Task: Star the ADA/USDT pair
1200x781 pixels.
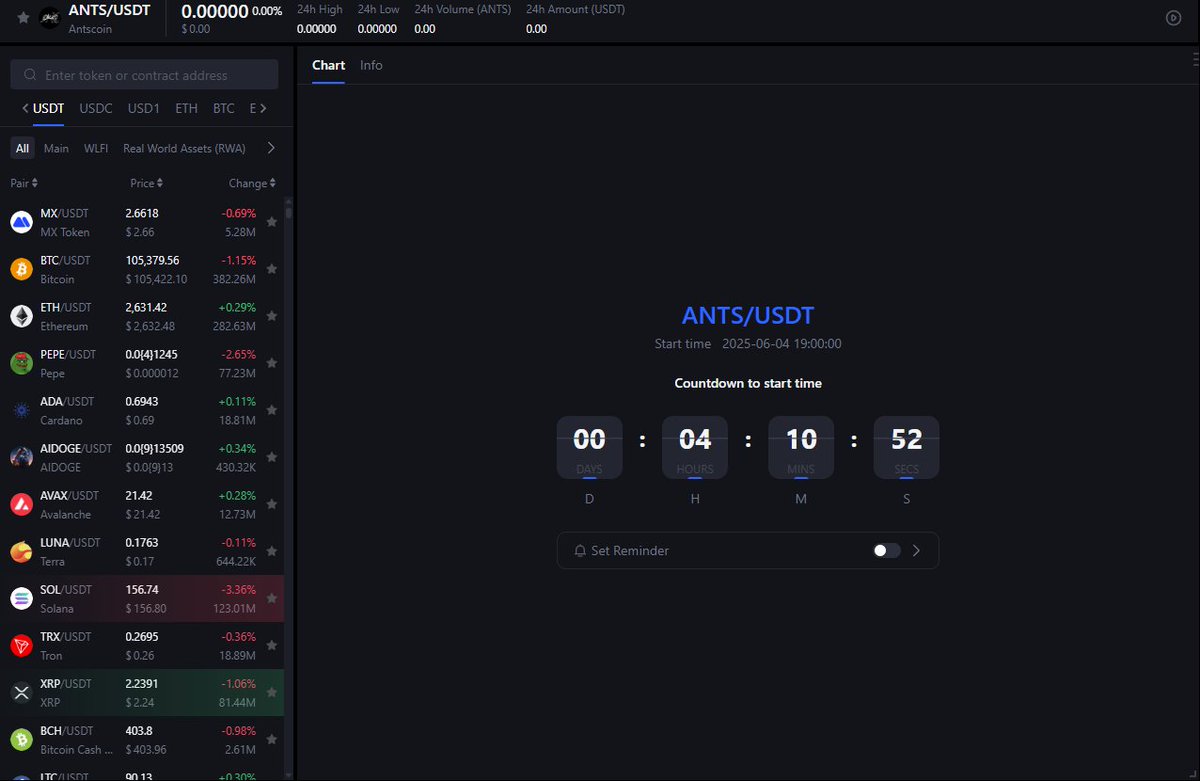Action: tap(271, 410)
